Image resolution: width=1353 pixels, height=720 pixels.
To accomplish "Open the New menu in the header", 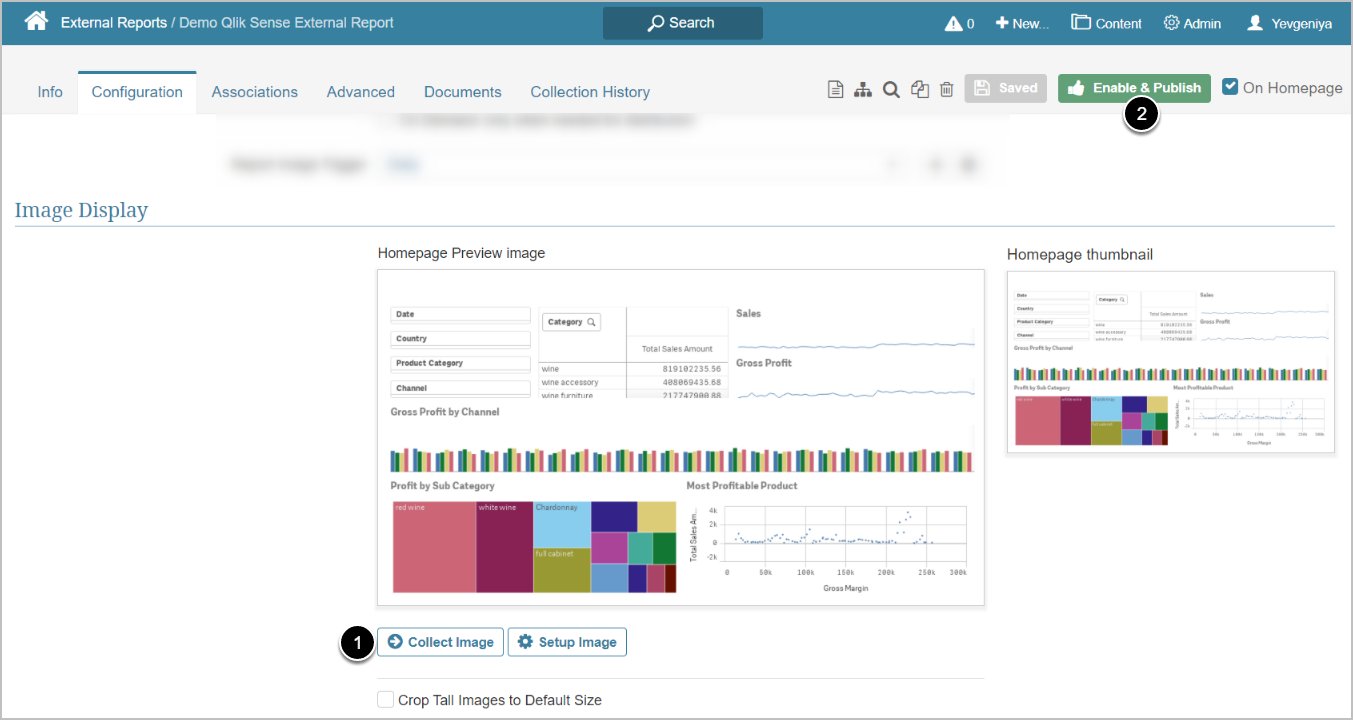I will [1022, 23].
